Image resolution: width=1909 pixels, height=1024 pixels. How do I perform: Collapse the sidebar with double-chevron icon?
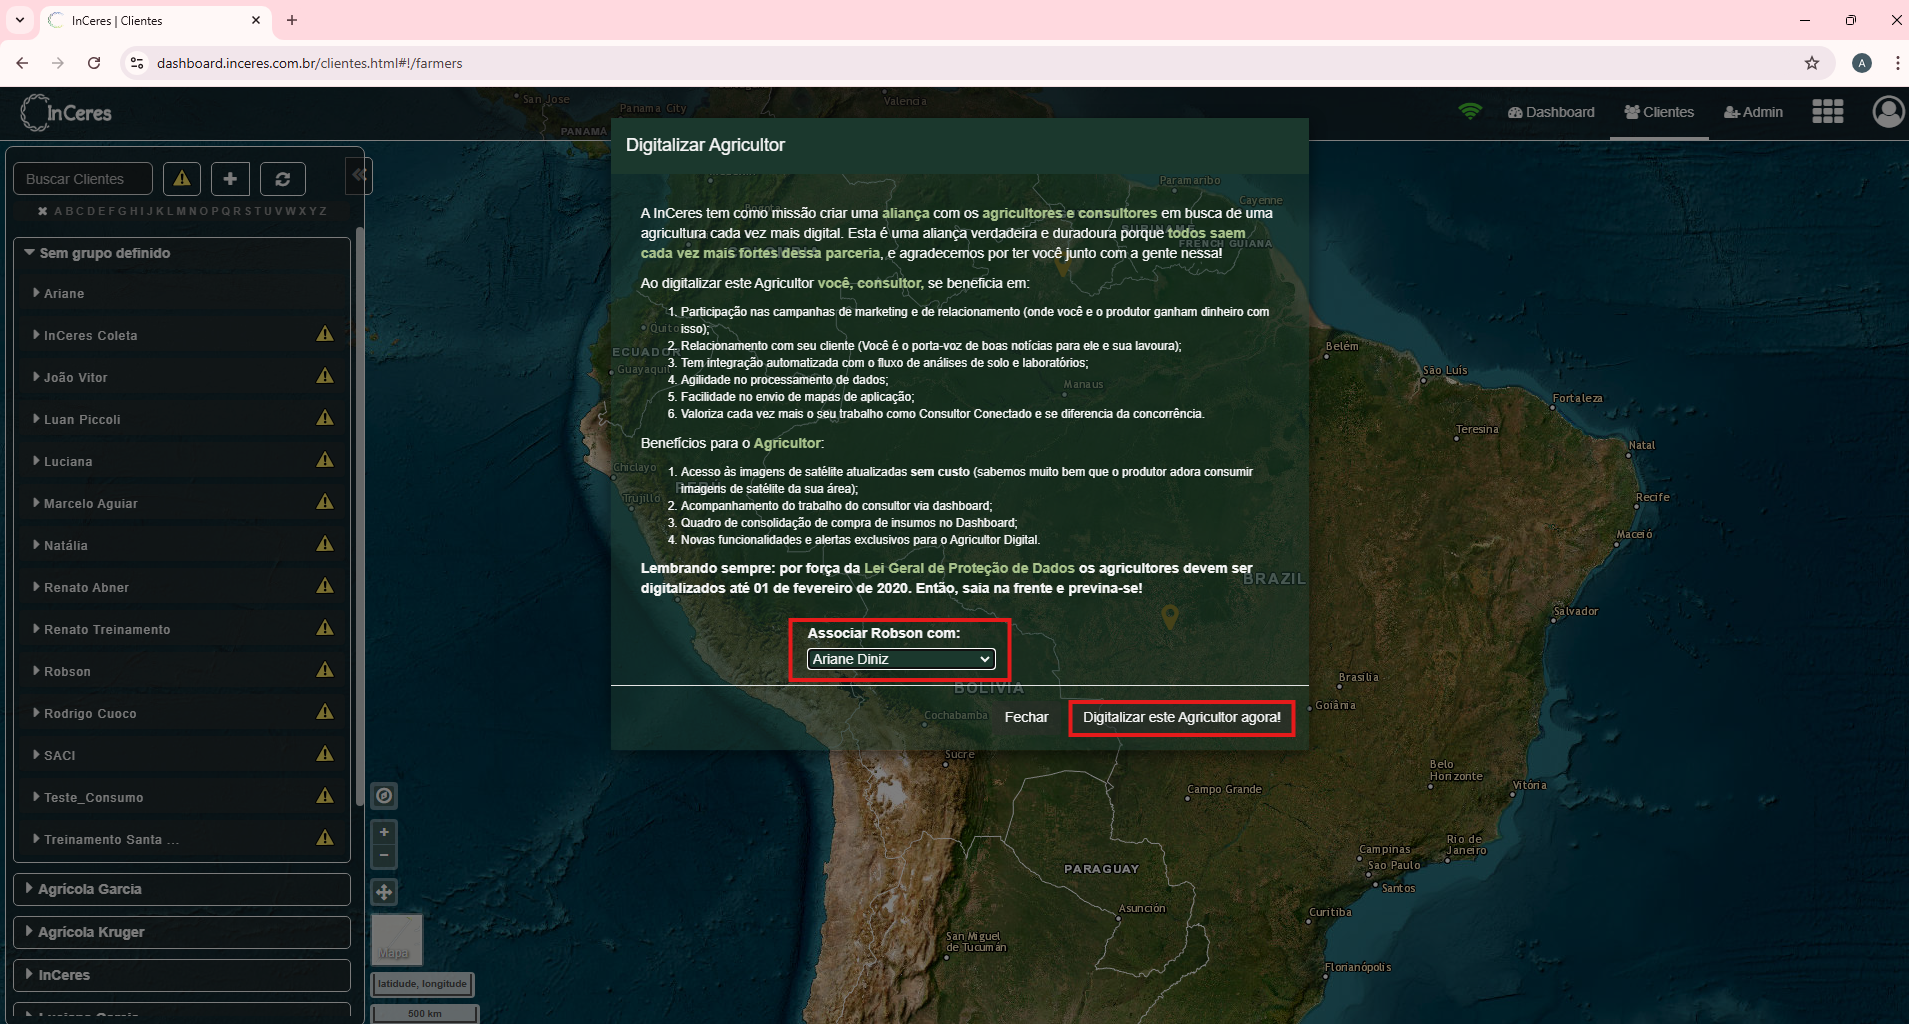[359, 175]
